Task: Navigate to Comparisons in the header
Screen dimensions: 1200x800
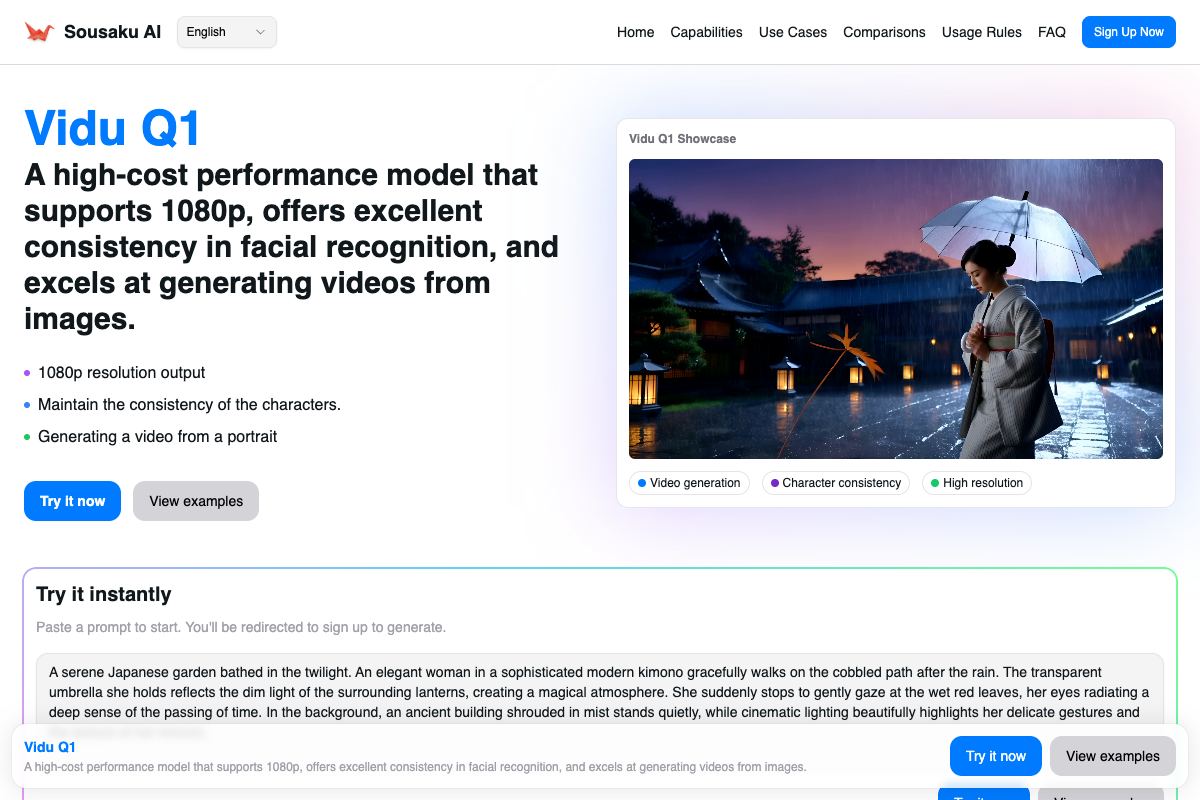Action: click(x=884, y=32)
